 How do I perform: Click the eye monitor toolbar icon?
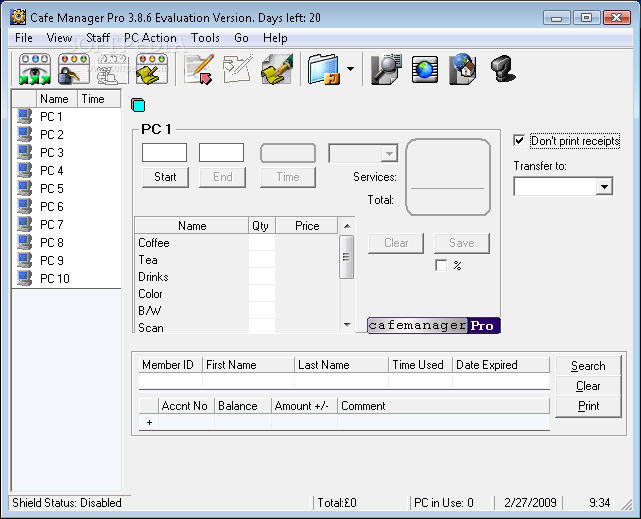[35, 69]
